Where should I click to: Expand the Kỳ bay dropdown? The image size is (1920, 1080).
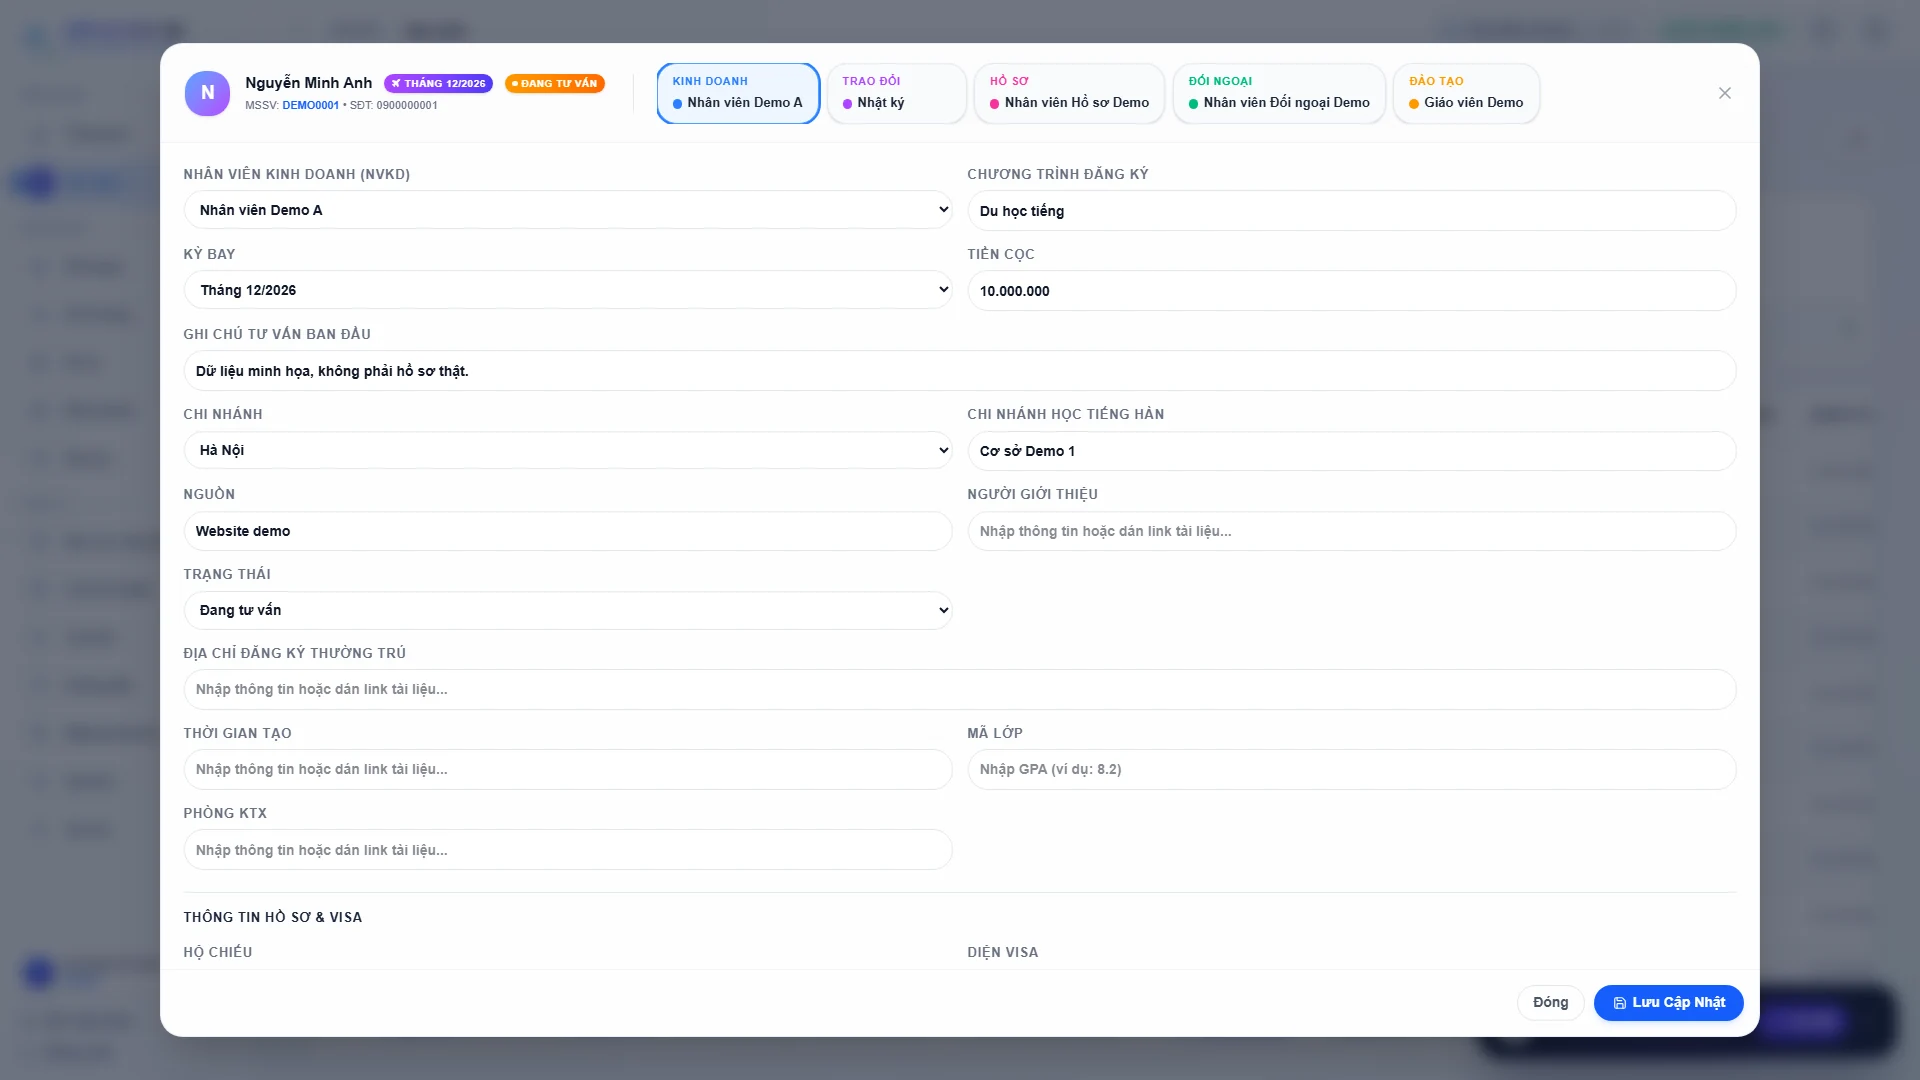[x=568, y=290]
